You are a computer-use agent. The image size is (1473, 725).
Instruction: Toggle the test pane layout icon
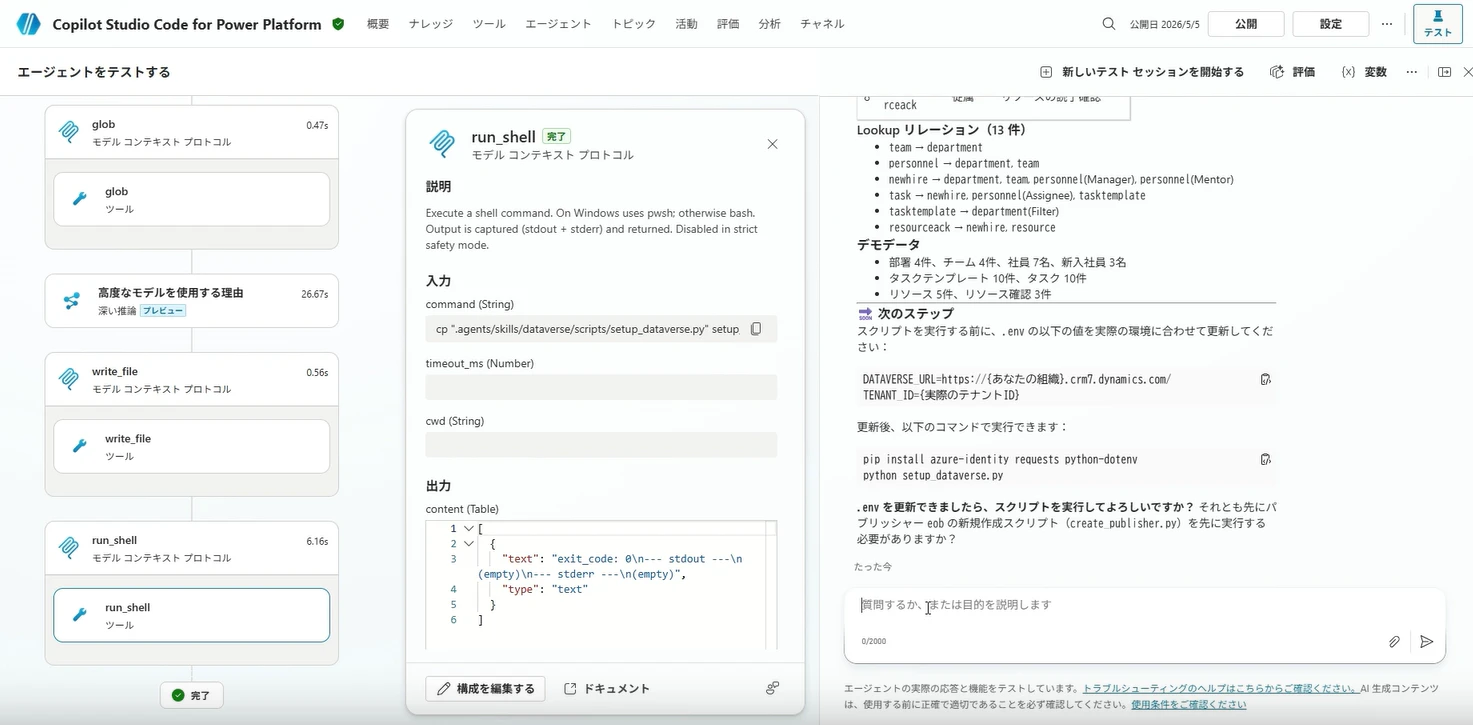point(1444,72)
